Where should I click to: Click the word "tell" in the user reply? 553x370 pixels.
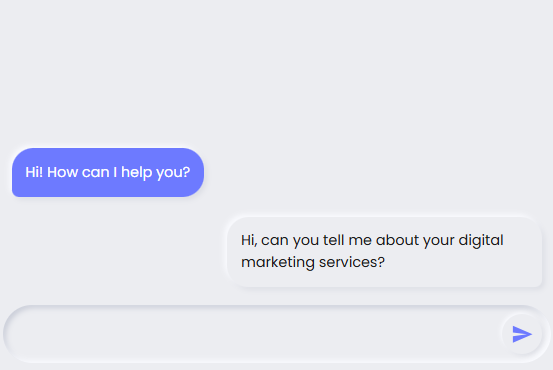334,240
